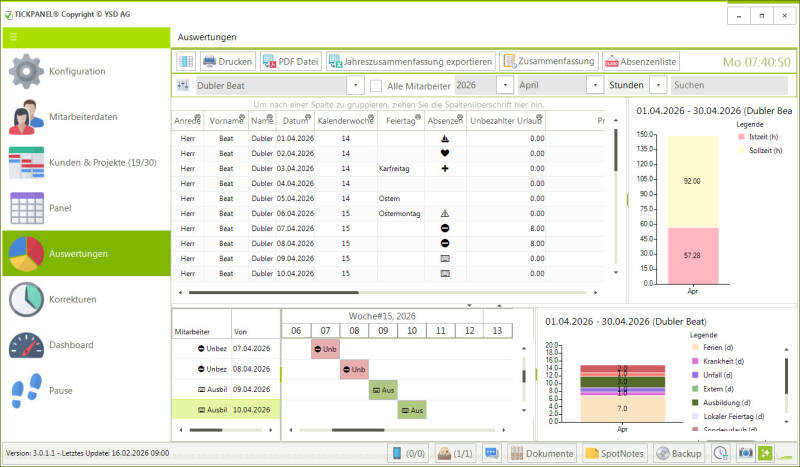Viewport: 800px width, 467px height.
Task: Open the Dubler Beat employee dropdown
Action: pyautogui.click(x=356, y=85)
